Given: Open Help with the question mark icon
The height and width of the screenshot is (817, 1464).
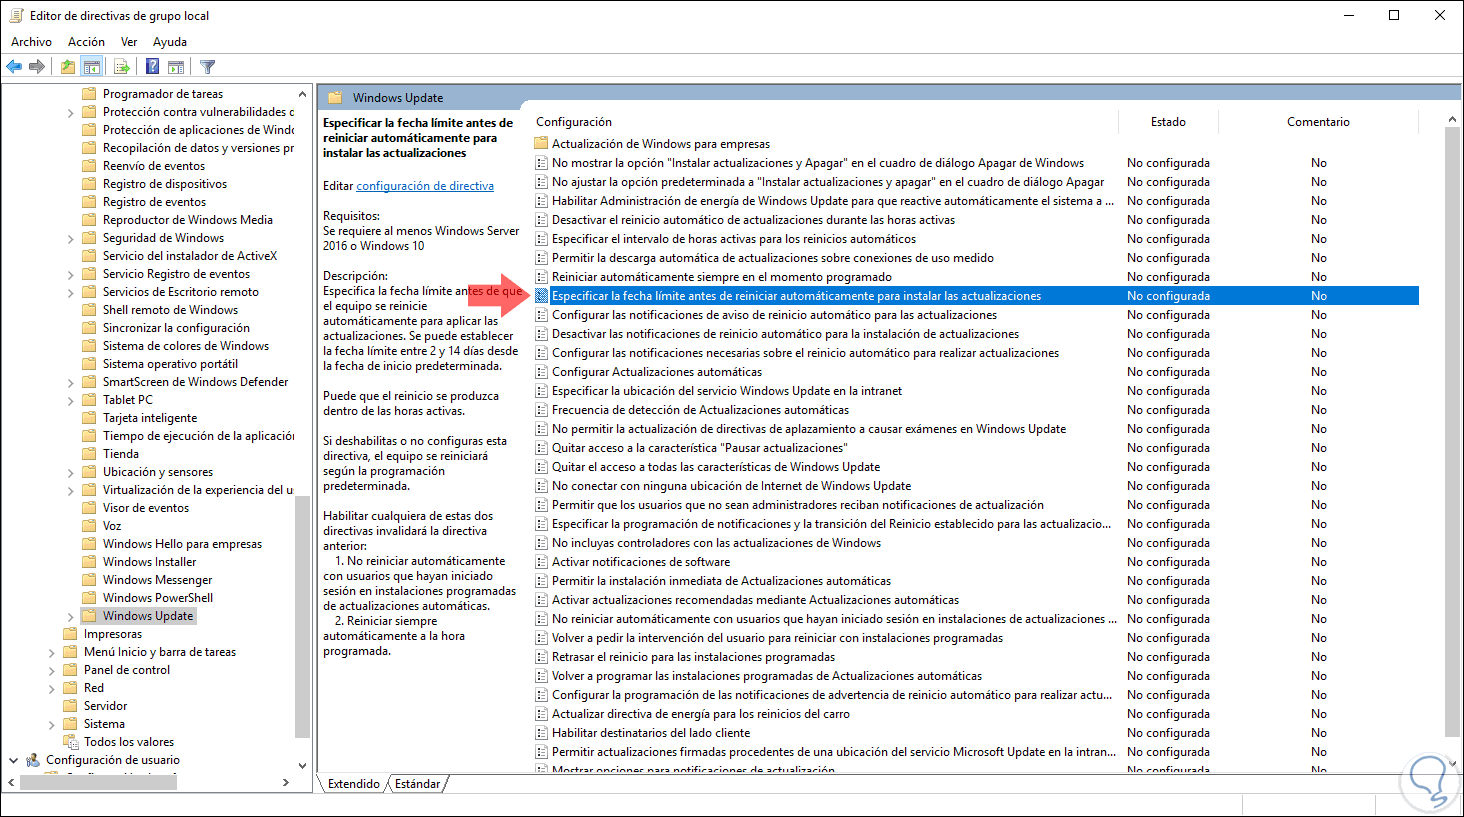Looking at the screenshot, I should [153, 67].
